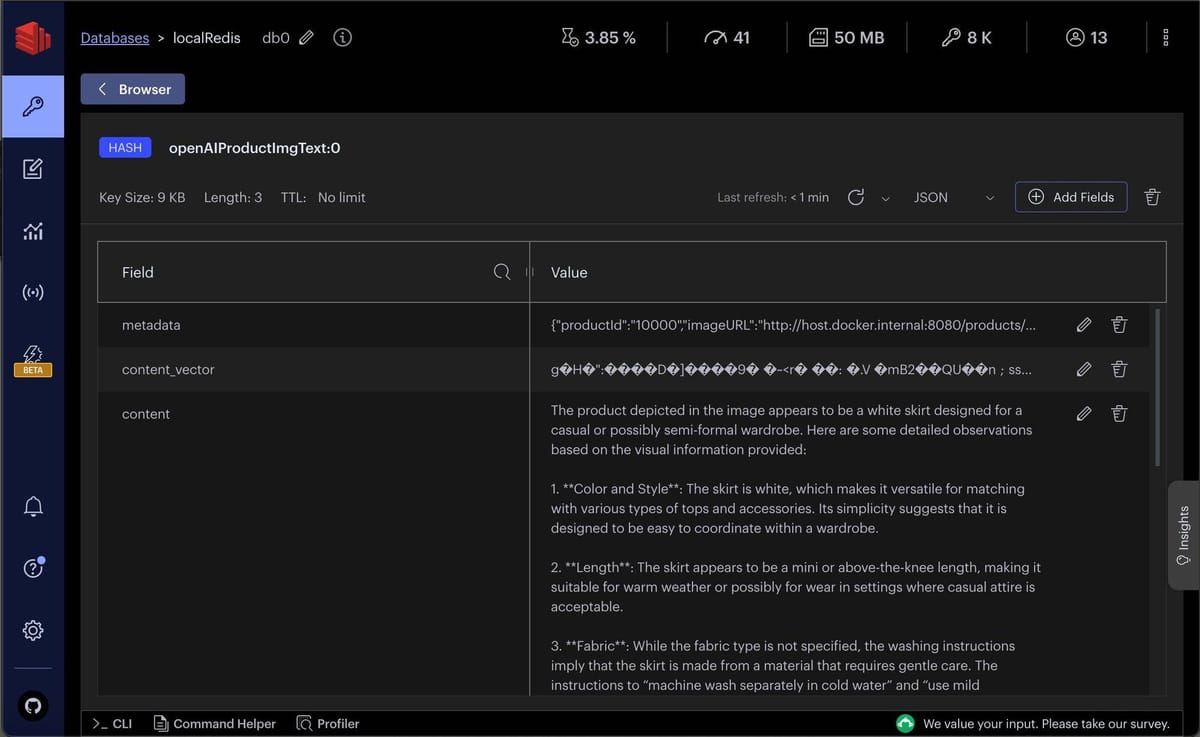This screenshot has width=1200, height=737.
Task: Open the Analysis Tools sidebar icon
Action: tap(32, 231)
